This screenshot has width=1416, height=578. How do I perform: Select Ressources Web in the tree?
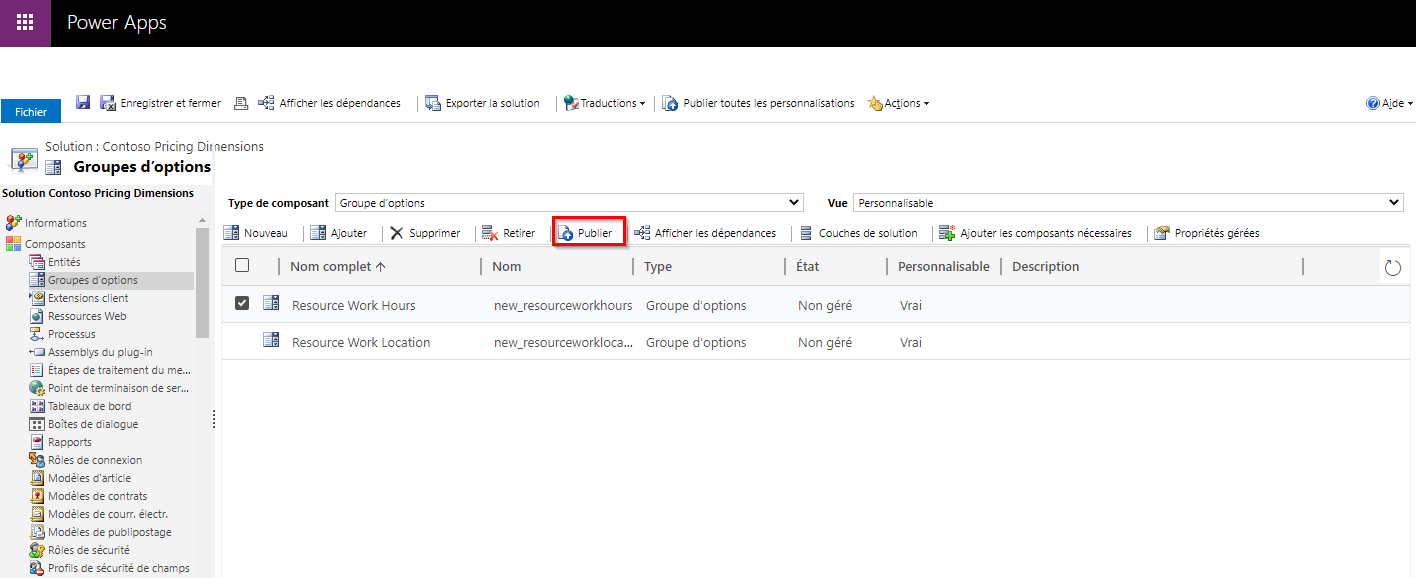point(87,316)
